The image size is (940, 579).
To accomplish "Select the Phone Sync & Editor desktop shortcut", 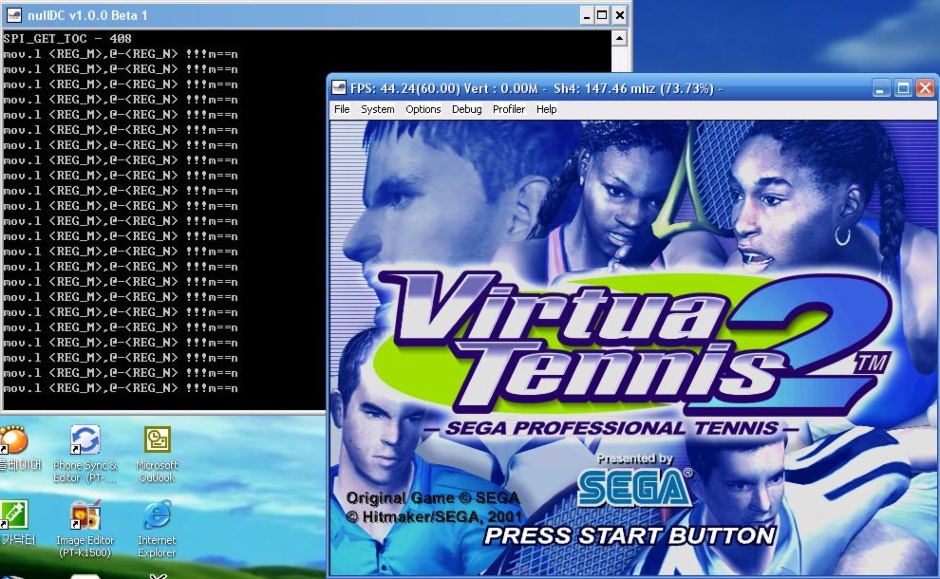I will pos(85,454).
